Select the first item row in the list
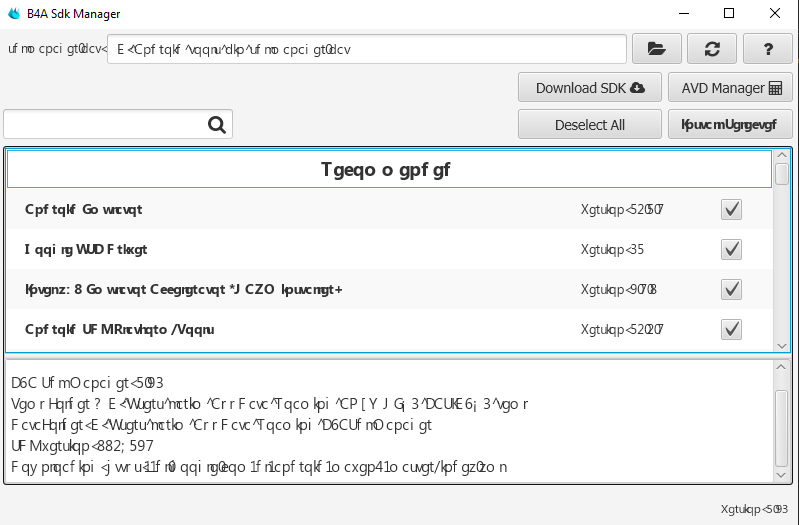The width and height of the screenshot is (799, 525). 300,209
